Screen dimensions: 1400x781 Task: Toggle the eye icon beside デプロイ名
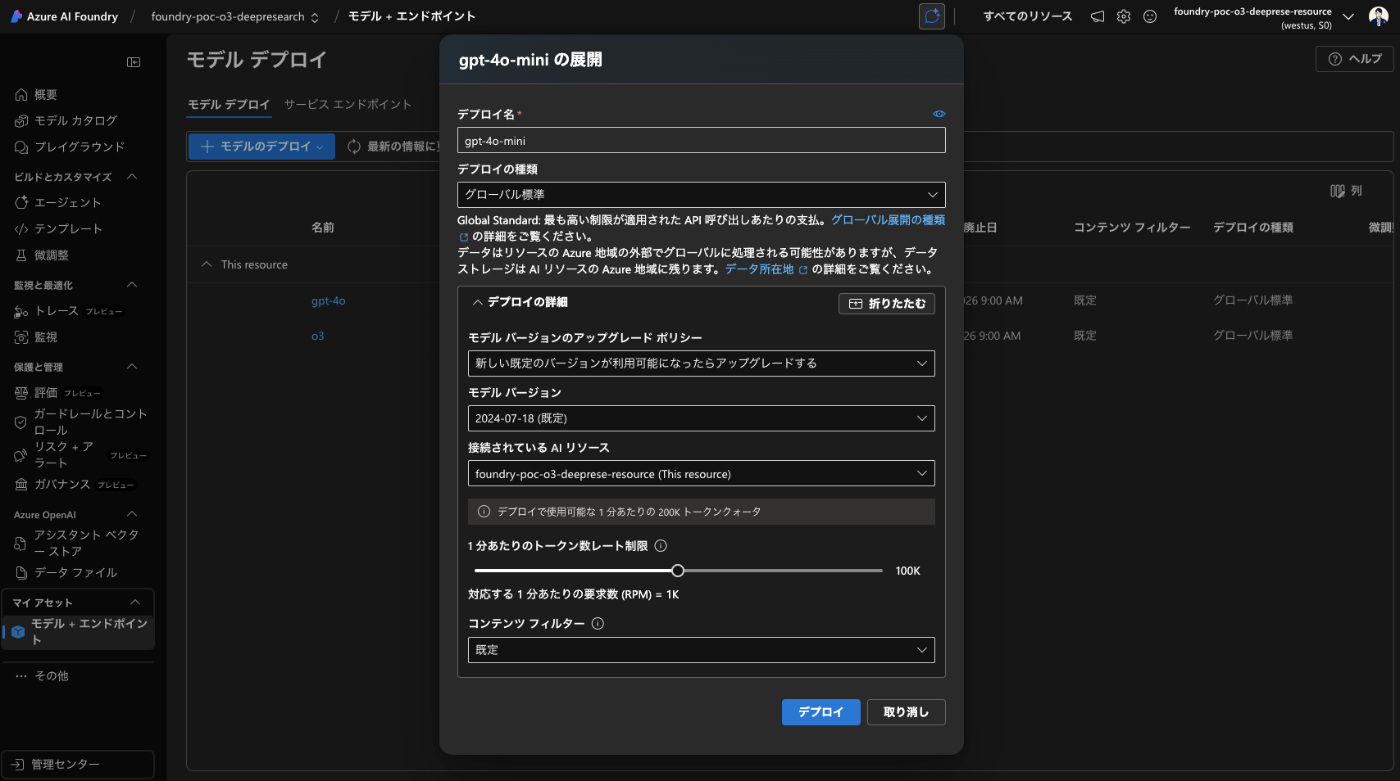939,114
